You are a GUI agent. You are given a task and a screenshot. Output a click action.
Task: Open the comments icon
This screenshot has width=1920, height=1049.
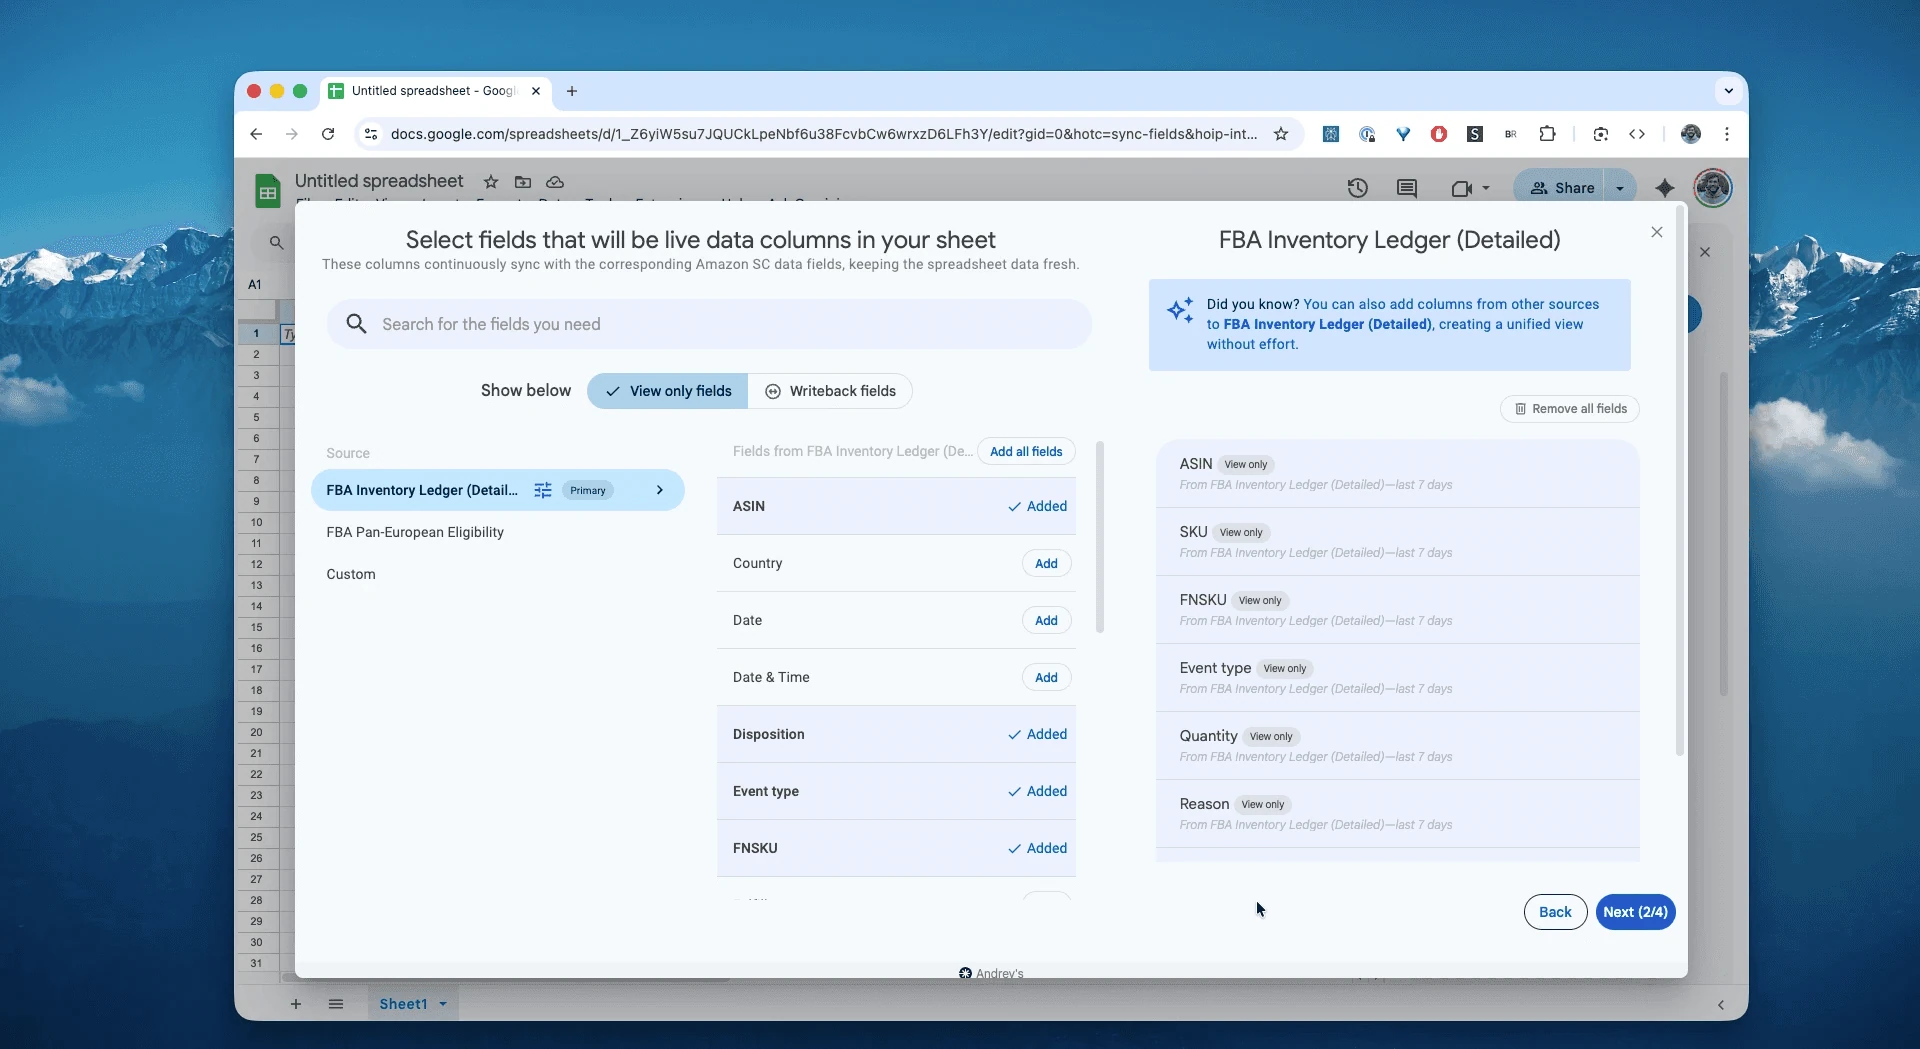point(1407,188)
